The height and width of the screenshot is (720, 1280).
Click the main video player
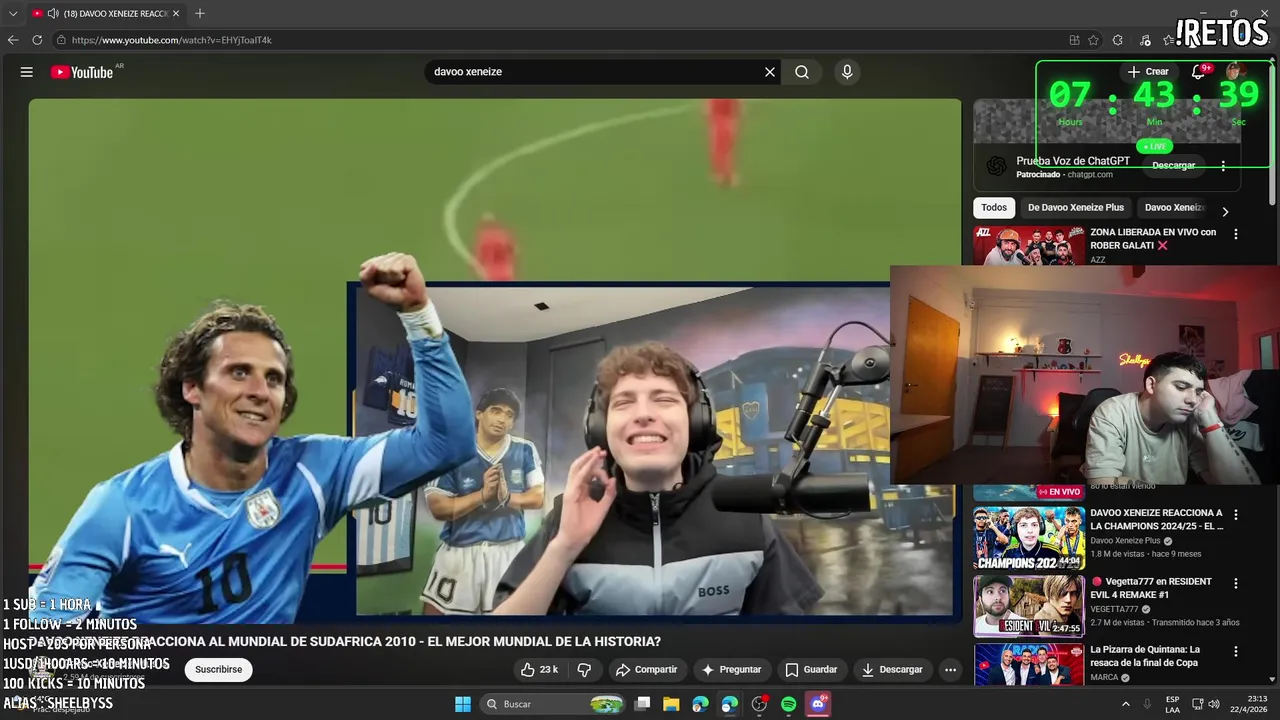[x=494, y=360]
